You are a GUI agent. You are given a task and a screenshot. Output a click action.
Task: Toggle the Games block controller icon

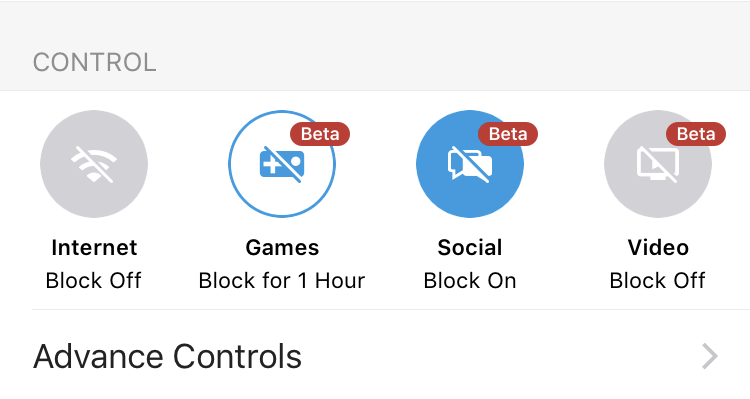pyautogui.click(x=282, y=164)
